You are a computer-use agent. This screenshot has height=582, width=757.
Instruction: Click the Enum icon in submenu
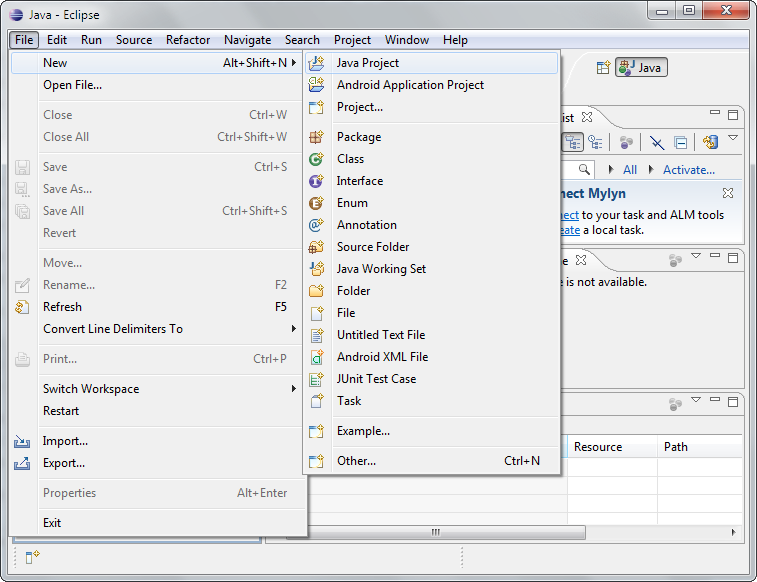click(x=317, y=203)
